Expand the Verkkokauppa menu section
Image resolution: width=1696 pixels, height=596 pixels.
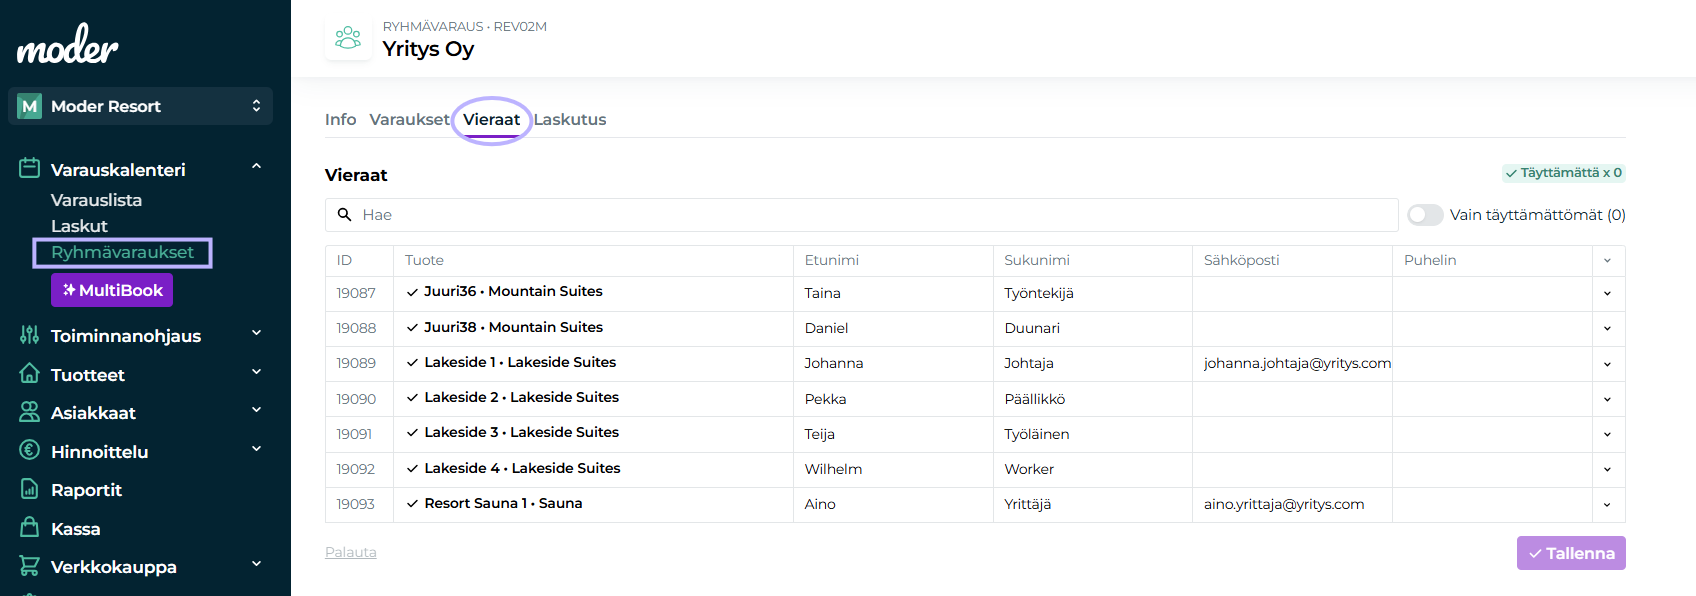256,565
